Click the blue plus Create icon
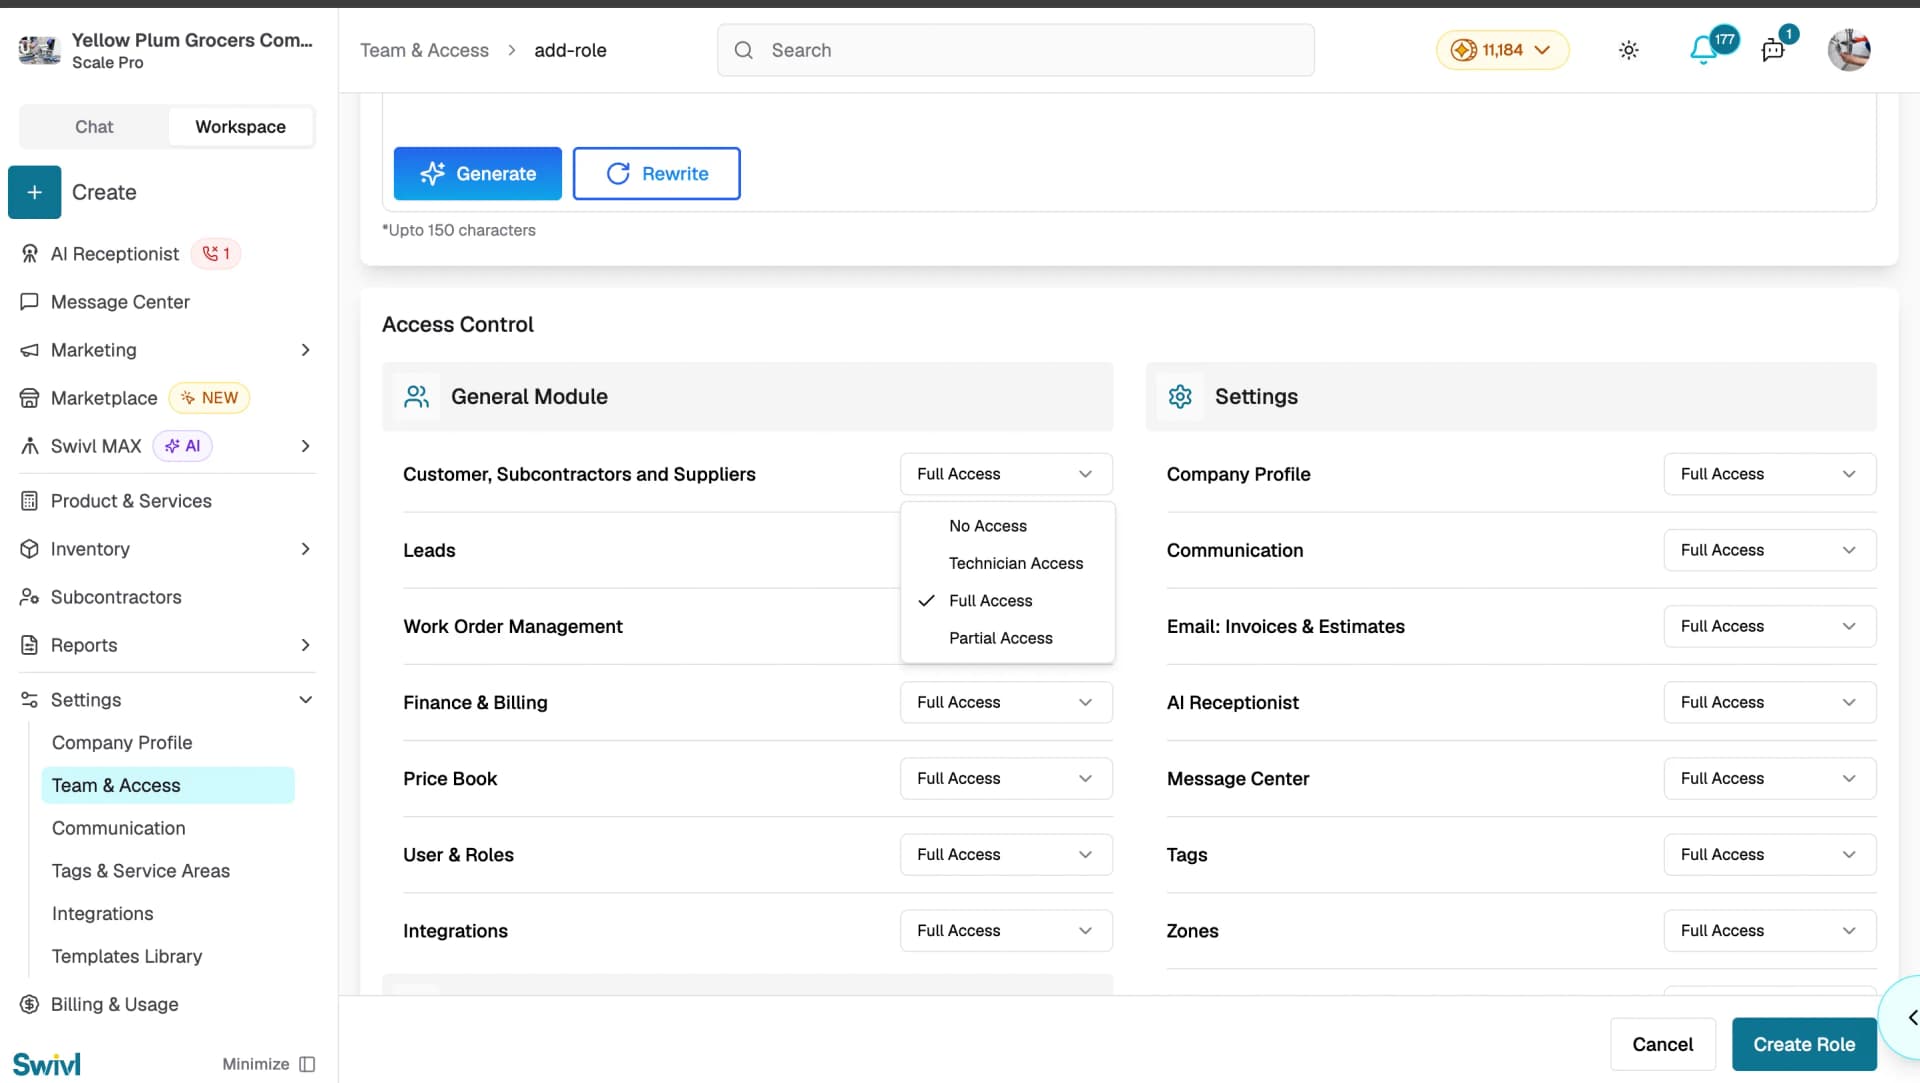 (34, 192)
